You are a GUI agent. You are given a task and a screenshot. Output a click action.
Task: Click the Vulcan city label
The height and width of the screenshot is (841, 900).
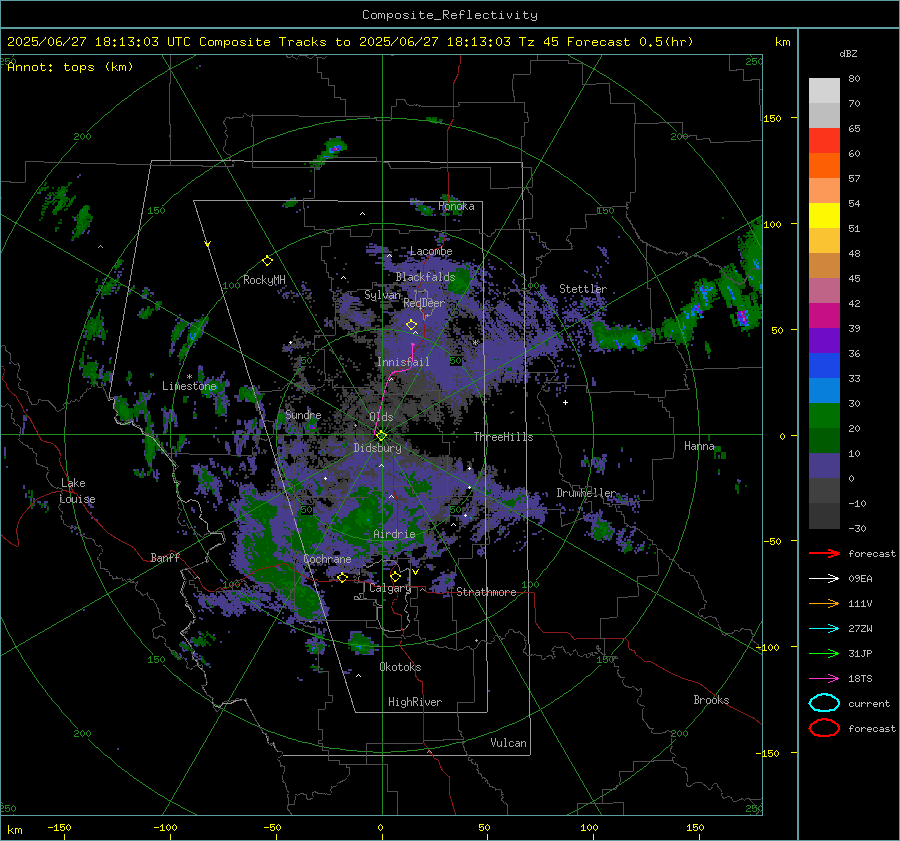[509, 743]
